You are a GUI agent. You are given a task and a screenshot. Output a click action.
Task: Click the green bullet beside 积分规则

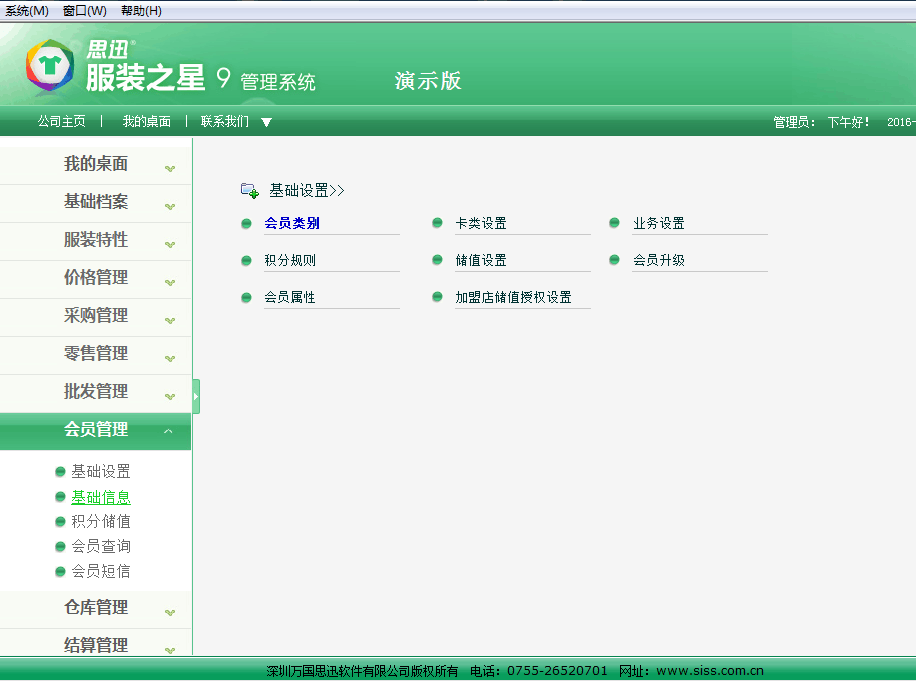coord(246,260)
